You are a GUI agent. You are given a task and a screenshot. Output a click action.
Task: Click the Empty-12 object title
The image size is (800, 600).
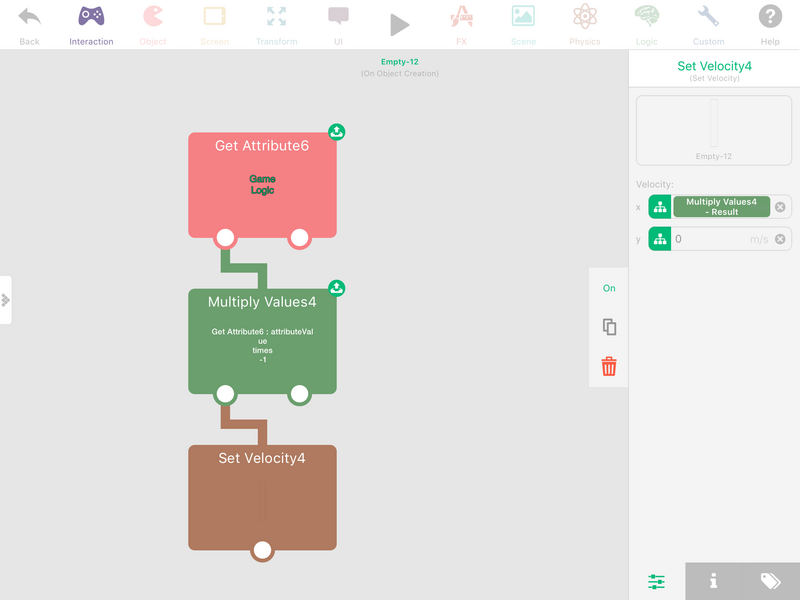coord(399,62)
